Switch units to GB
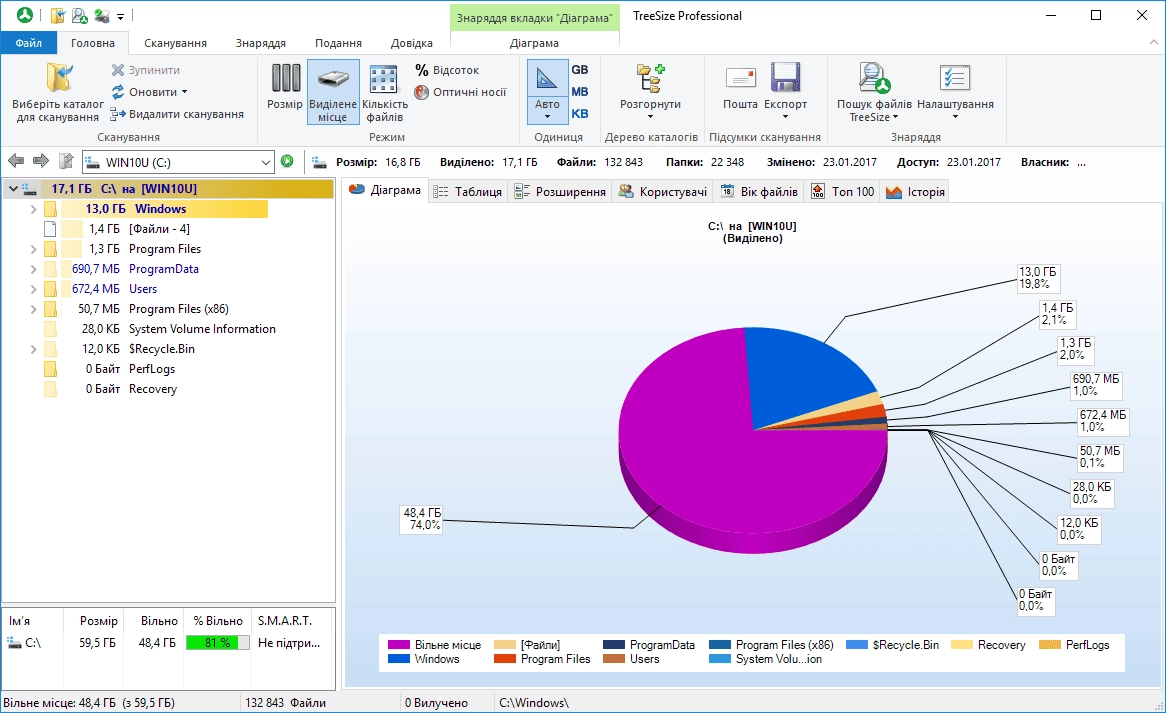This screenshot has width=1166, height=713. point(580,70)
